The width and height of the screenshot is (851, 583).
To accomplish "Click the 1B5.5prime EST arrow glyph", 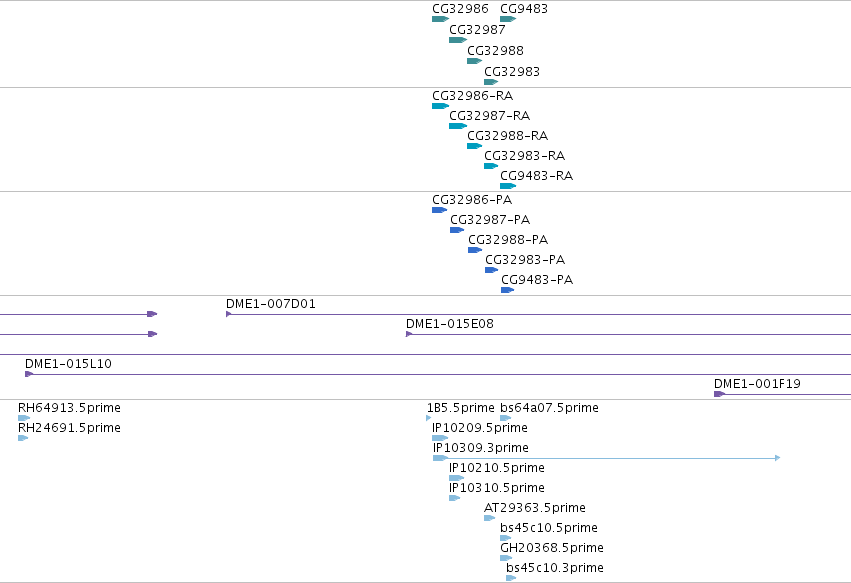I will [x=429, y=418].
